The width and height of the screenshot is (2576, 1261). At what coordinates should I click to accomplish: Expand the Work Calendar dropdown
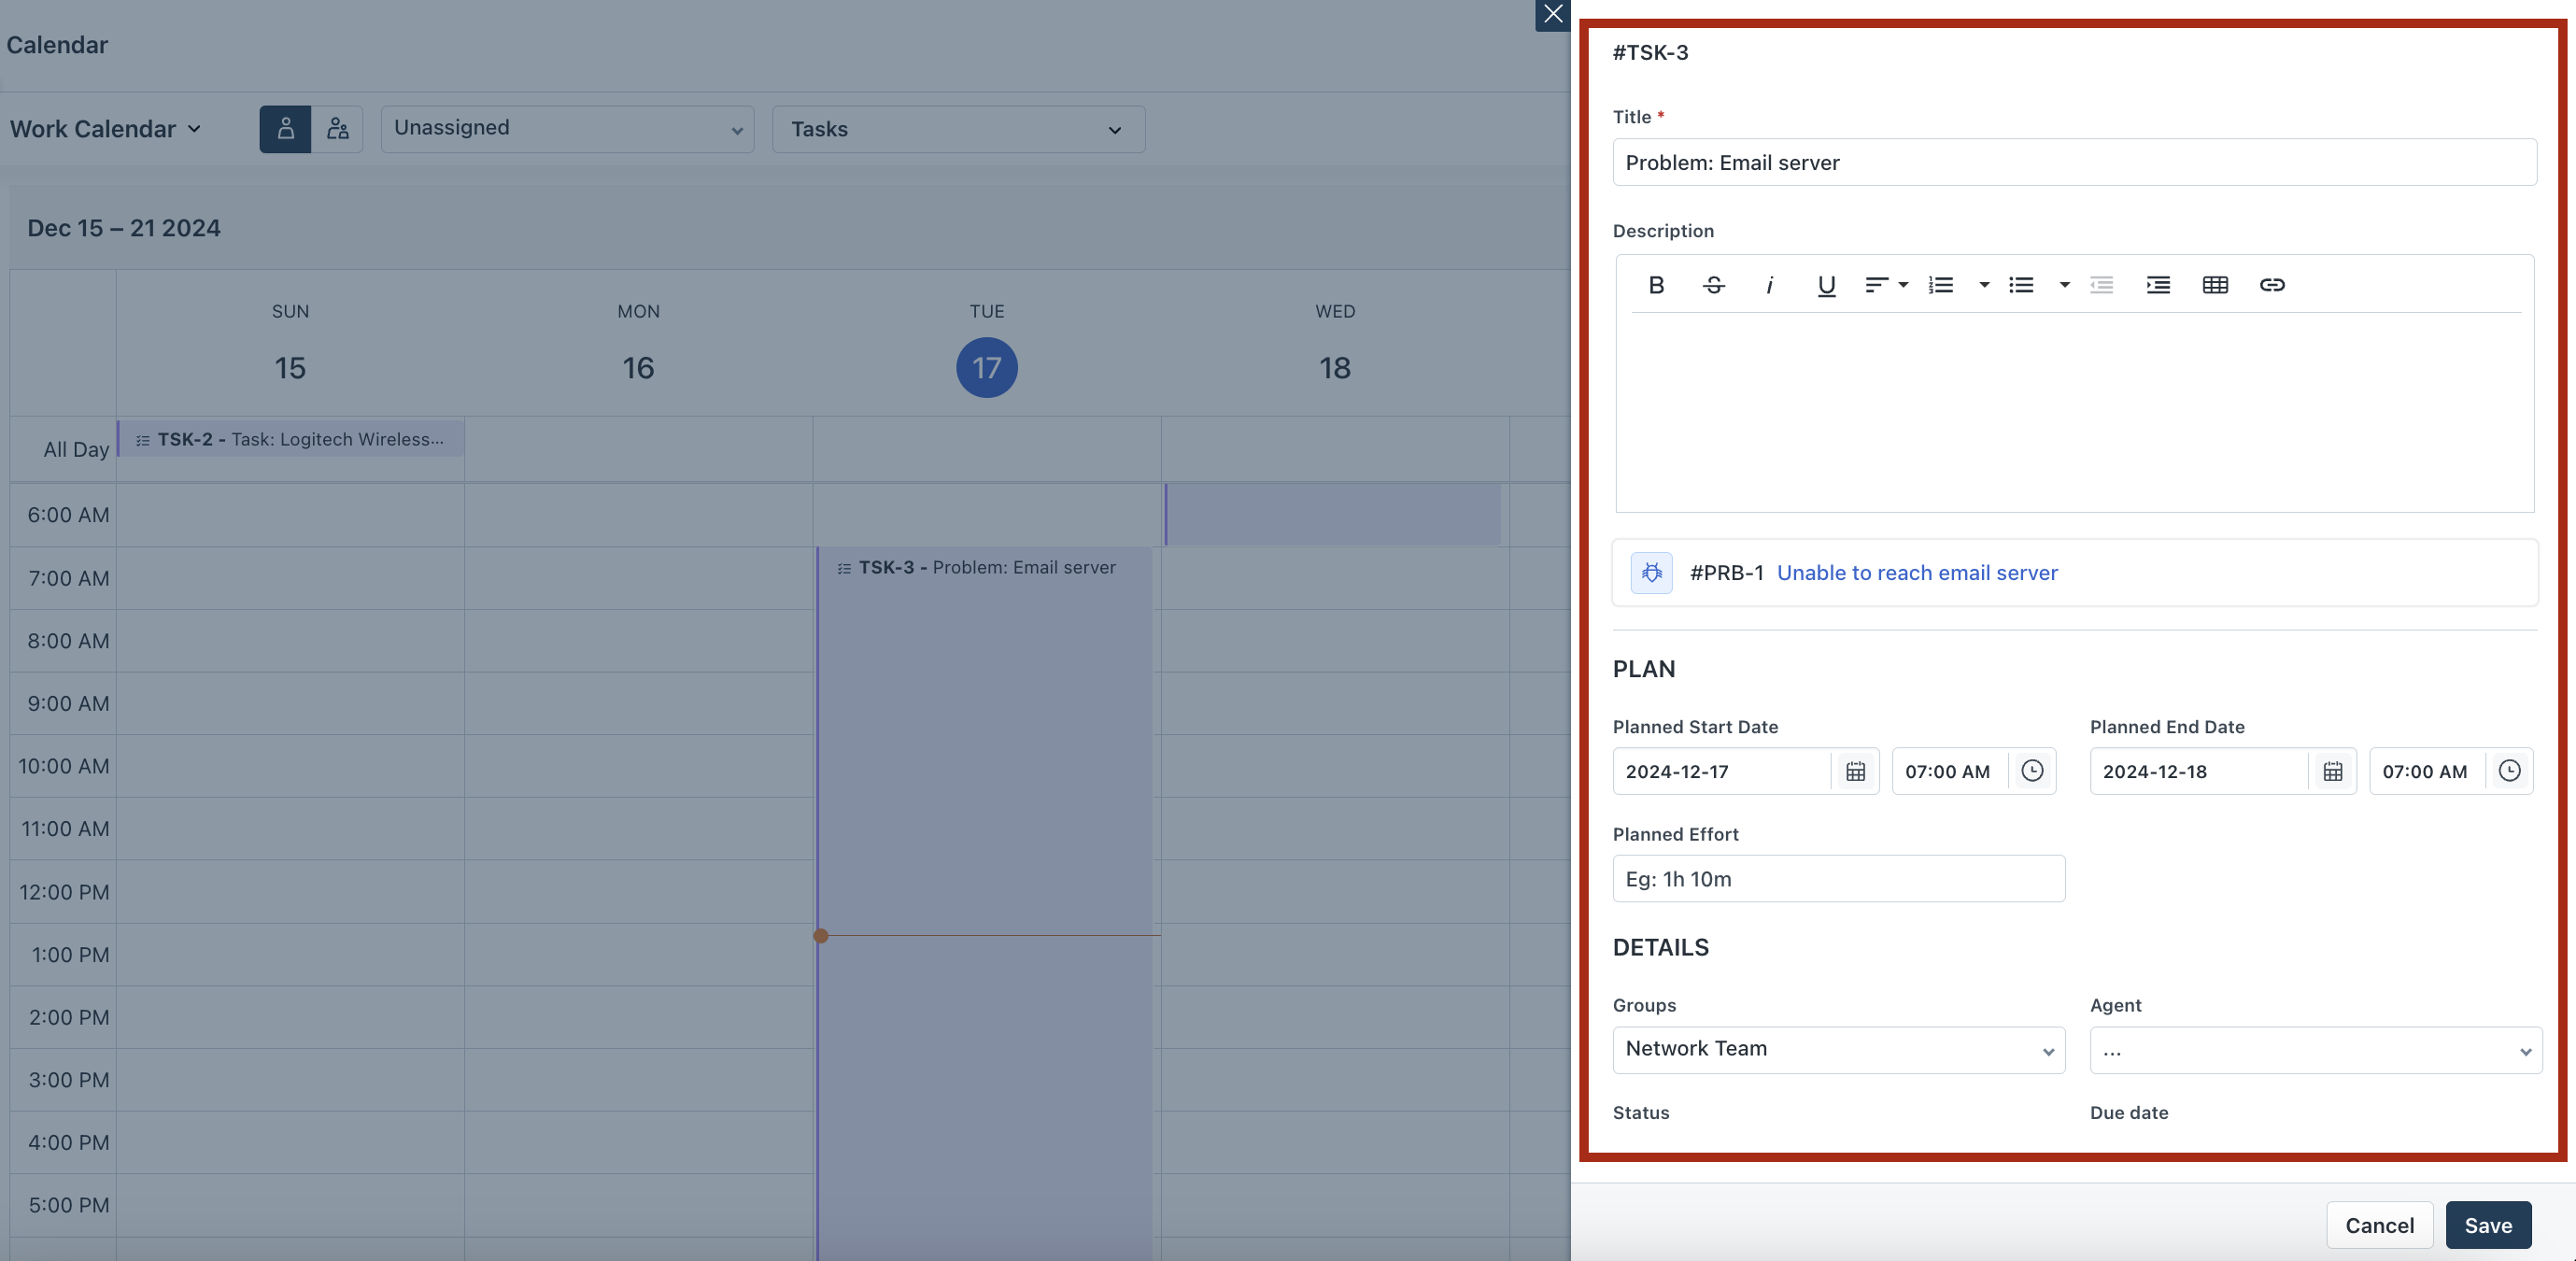tap(106, 129)
